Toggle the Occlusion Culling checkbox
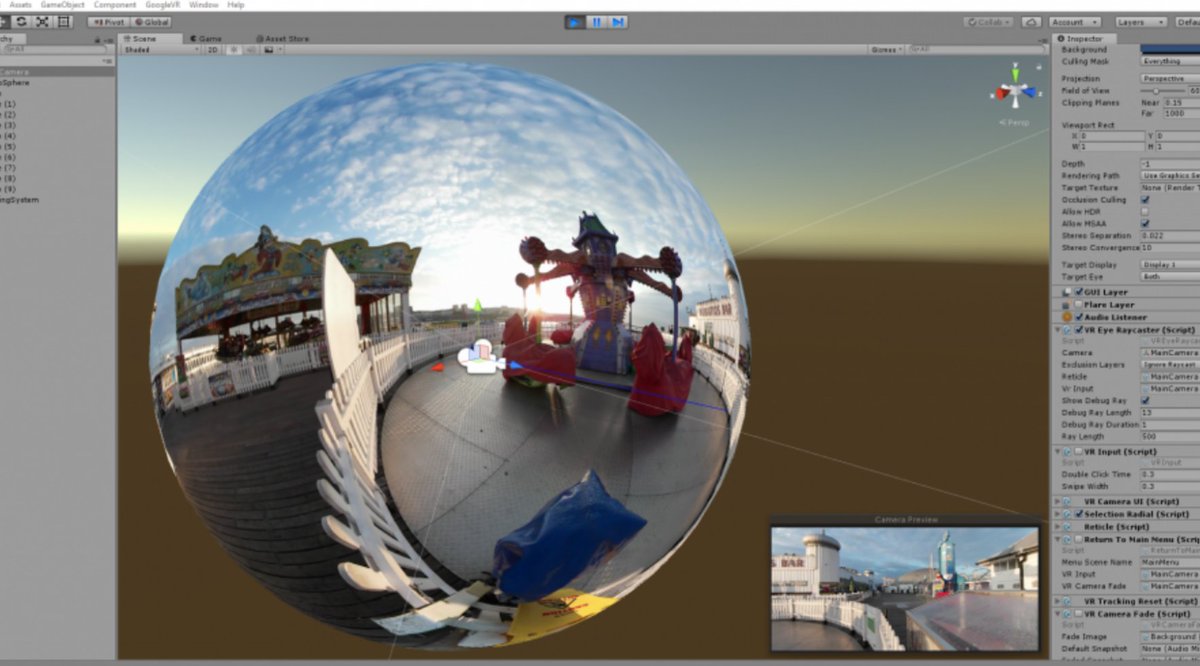1200x666 pixels. (1145, 199)
